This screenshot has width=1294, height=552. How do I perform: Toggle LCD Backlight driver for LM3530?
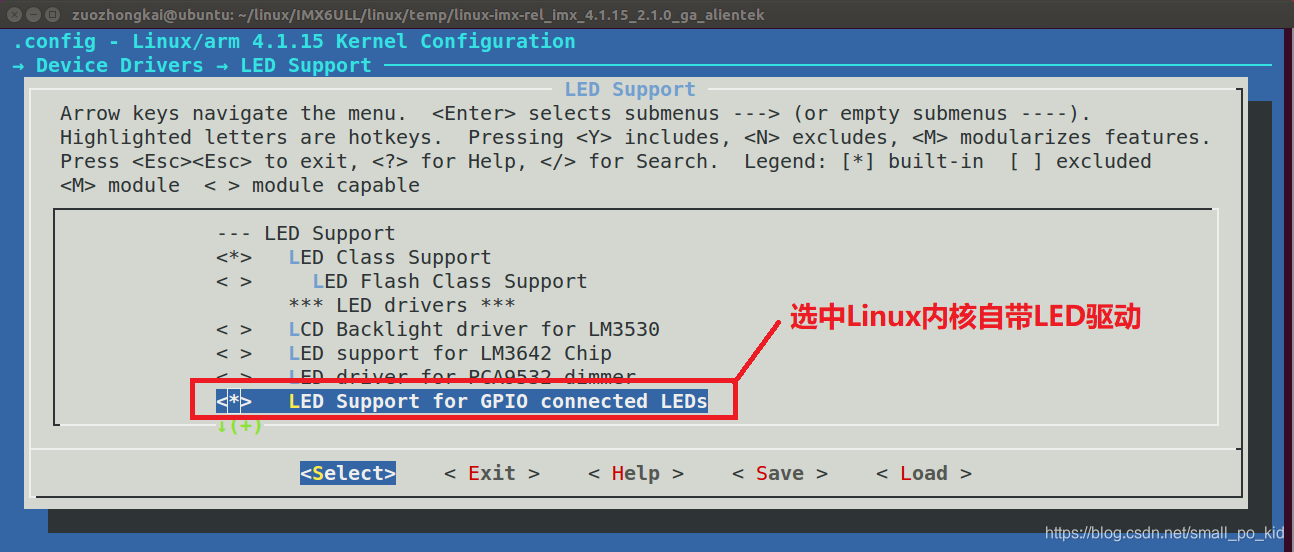[x=437, y=329]
